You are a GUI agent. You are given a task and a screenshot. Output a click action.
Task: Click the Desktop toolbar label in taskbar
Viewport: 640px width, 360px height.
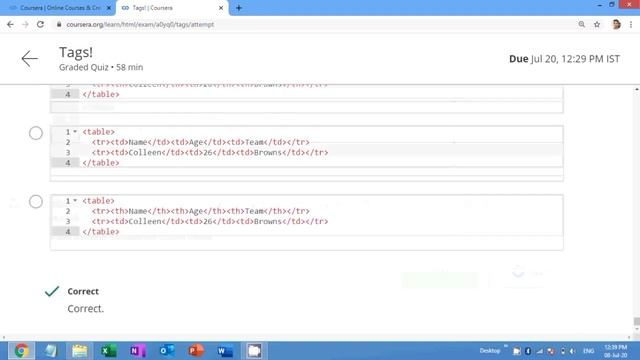(490, 351)
